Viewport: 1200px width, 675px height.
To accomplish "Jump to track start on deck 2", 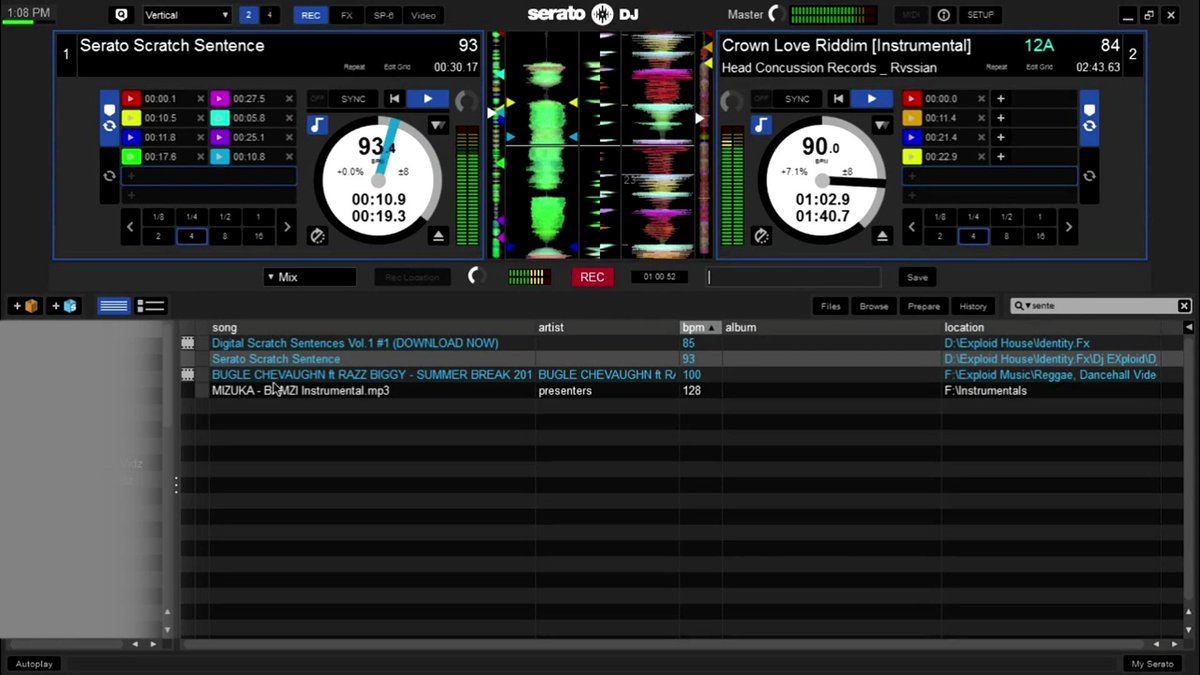I will 839,99.
